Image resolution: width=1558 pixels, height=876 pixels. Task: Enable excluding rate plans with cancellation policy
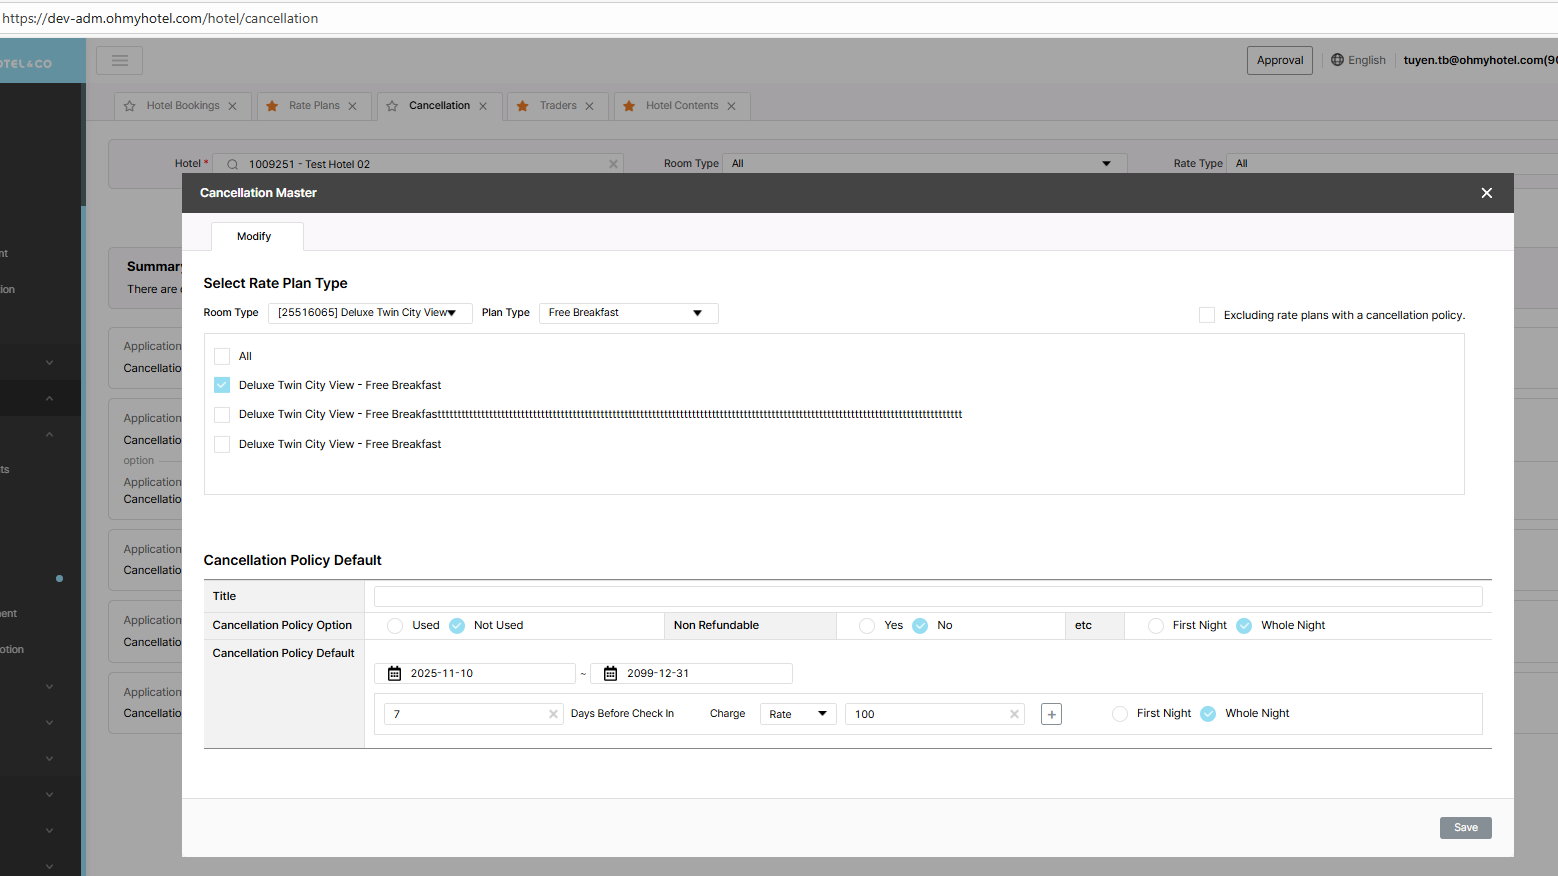click(x=1207, y=315)
